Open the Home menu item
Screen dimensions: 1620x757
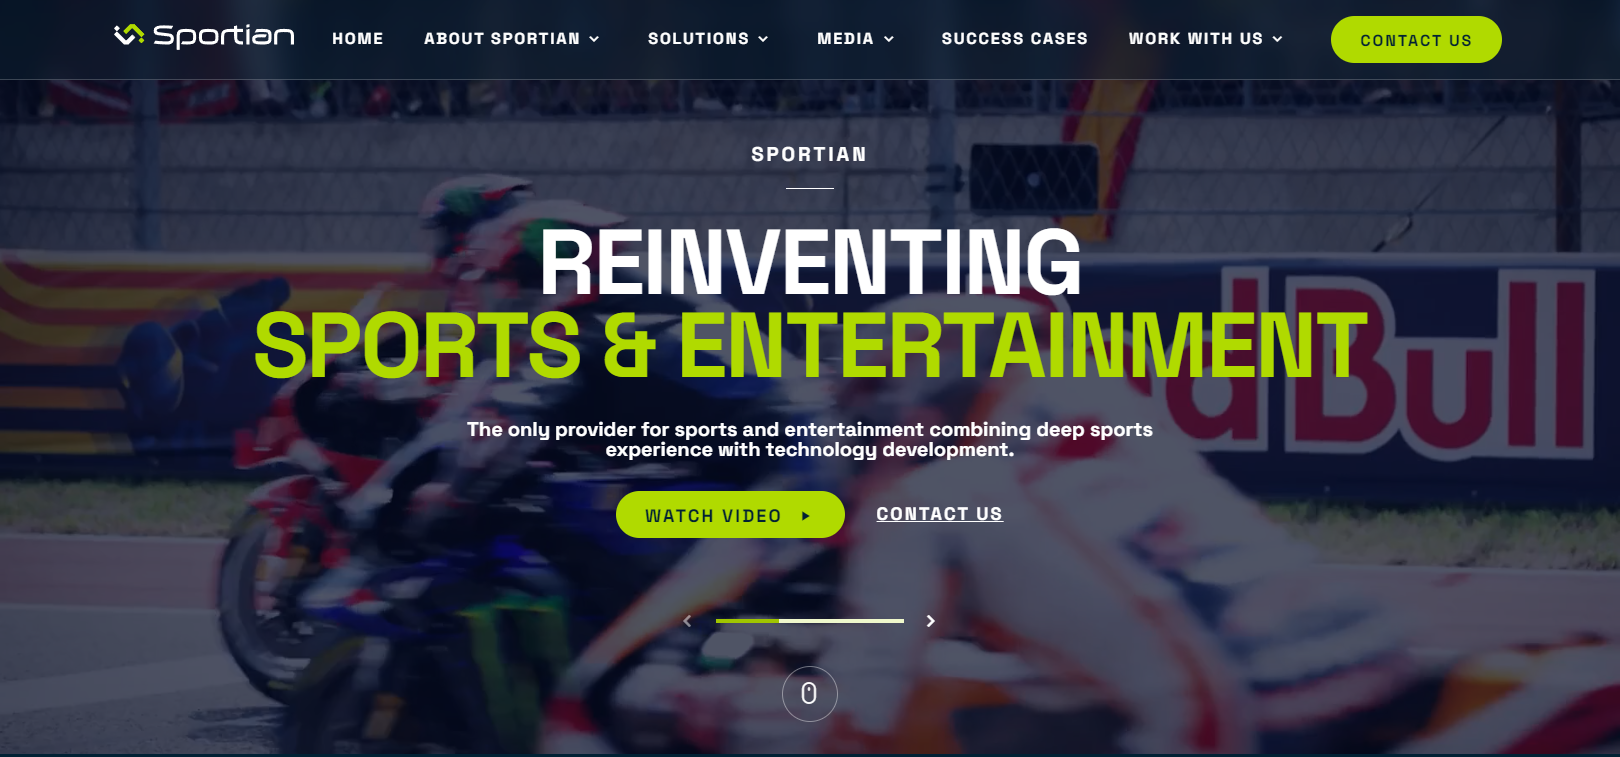[x=358, y=39]
